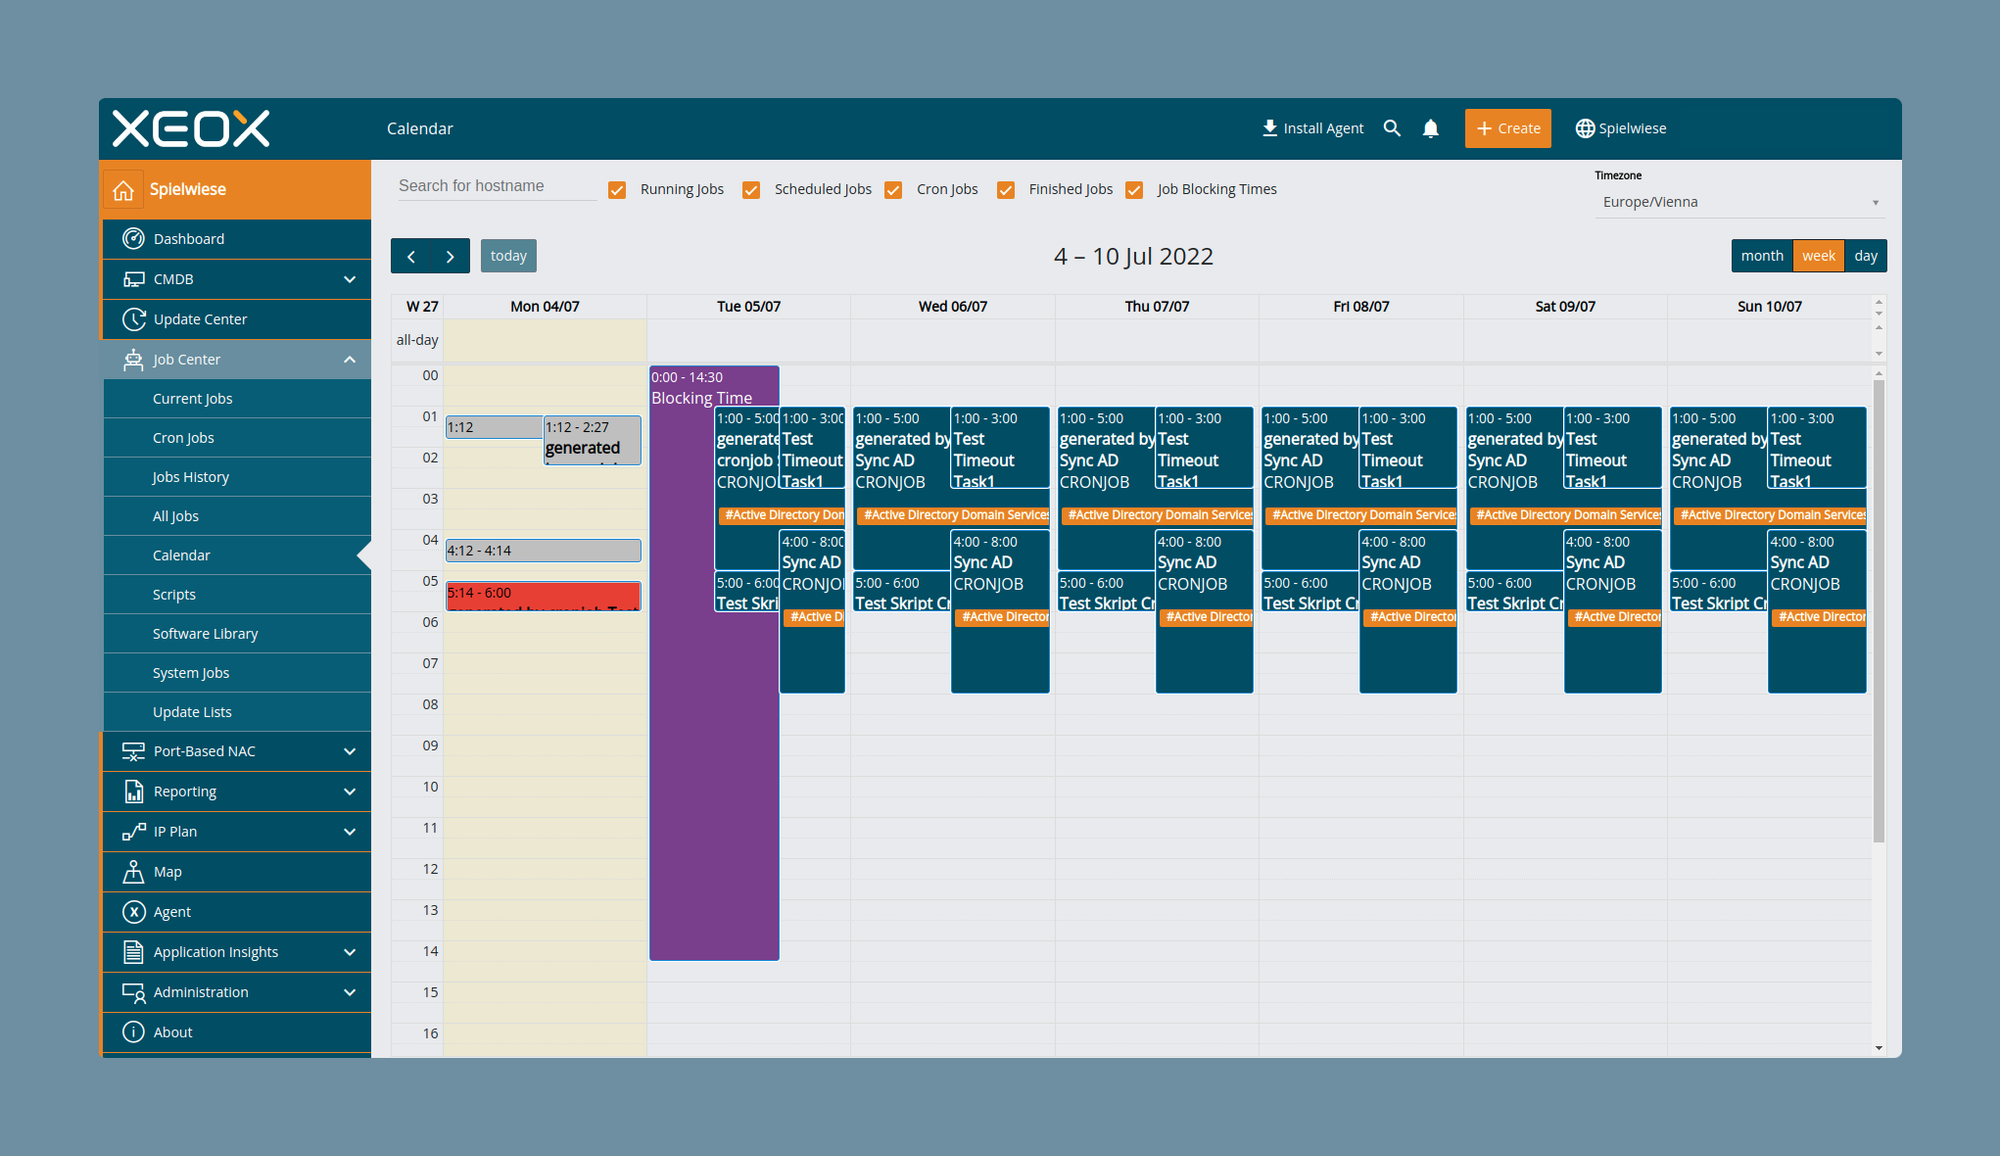2000x1156 pixels.
Task: Open the red 5:14 - 6:00 event
Action: tap(543, 596)
